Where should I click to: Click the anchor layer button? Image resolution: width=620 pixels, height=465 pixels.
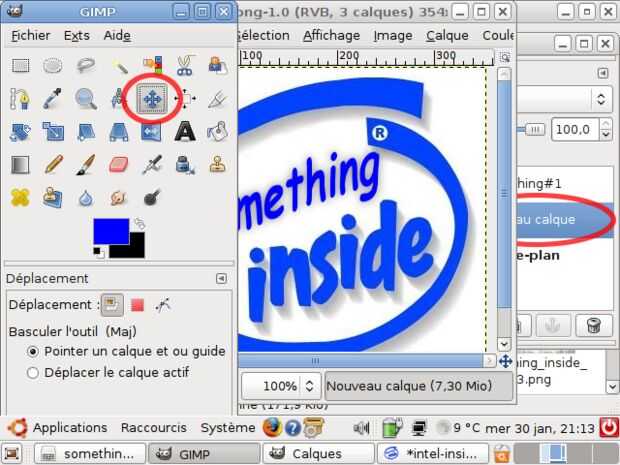click(553, 325)
